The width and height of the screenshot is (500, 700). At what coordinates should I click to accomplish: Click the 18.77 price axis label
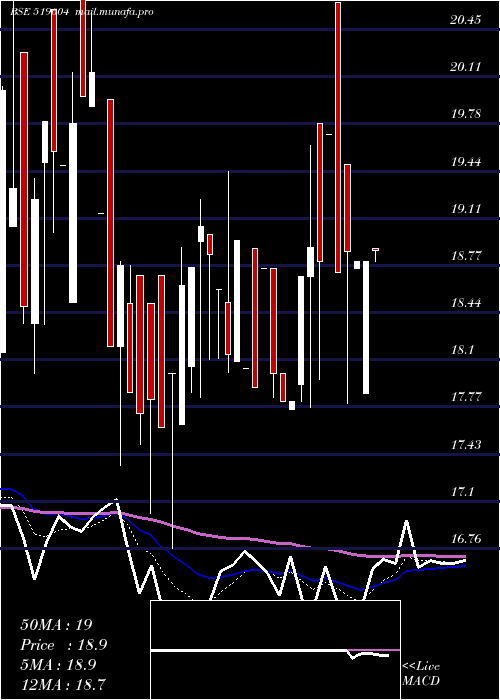(466, 256)
